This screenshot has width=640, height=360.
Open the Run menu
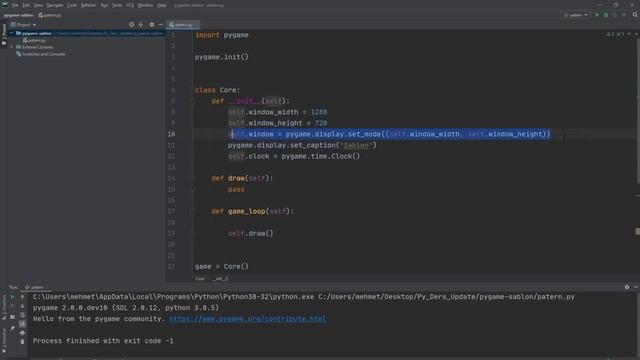[x=104, y=5]
